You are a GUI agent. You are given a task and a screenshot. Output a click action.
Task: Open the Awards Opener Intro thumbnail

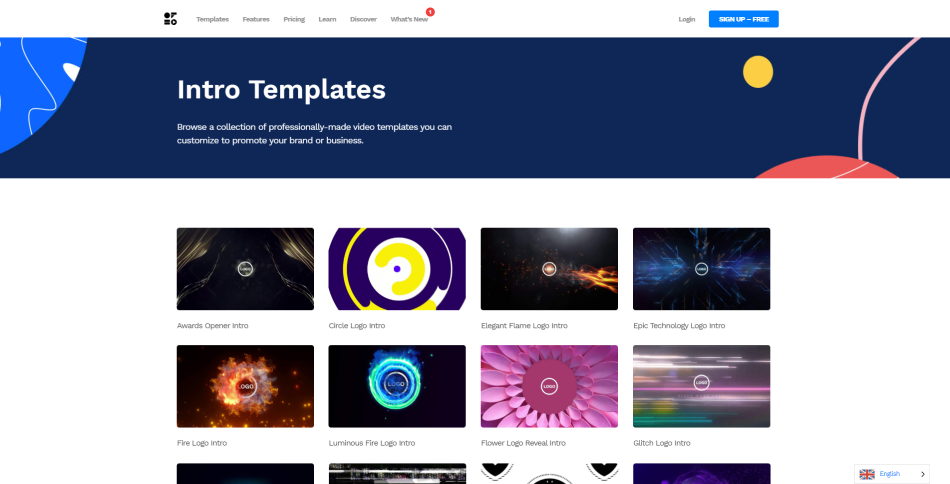tap(245, 268)
